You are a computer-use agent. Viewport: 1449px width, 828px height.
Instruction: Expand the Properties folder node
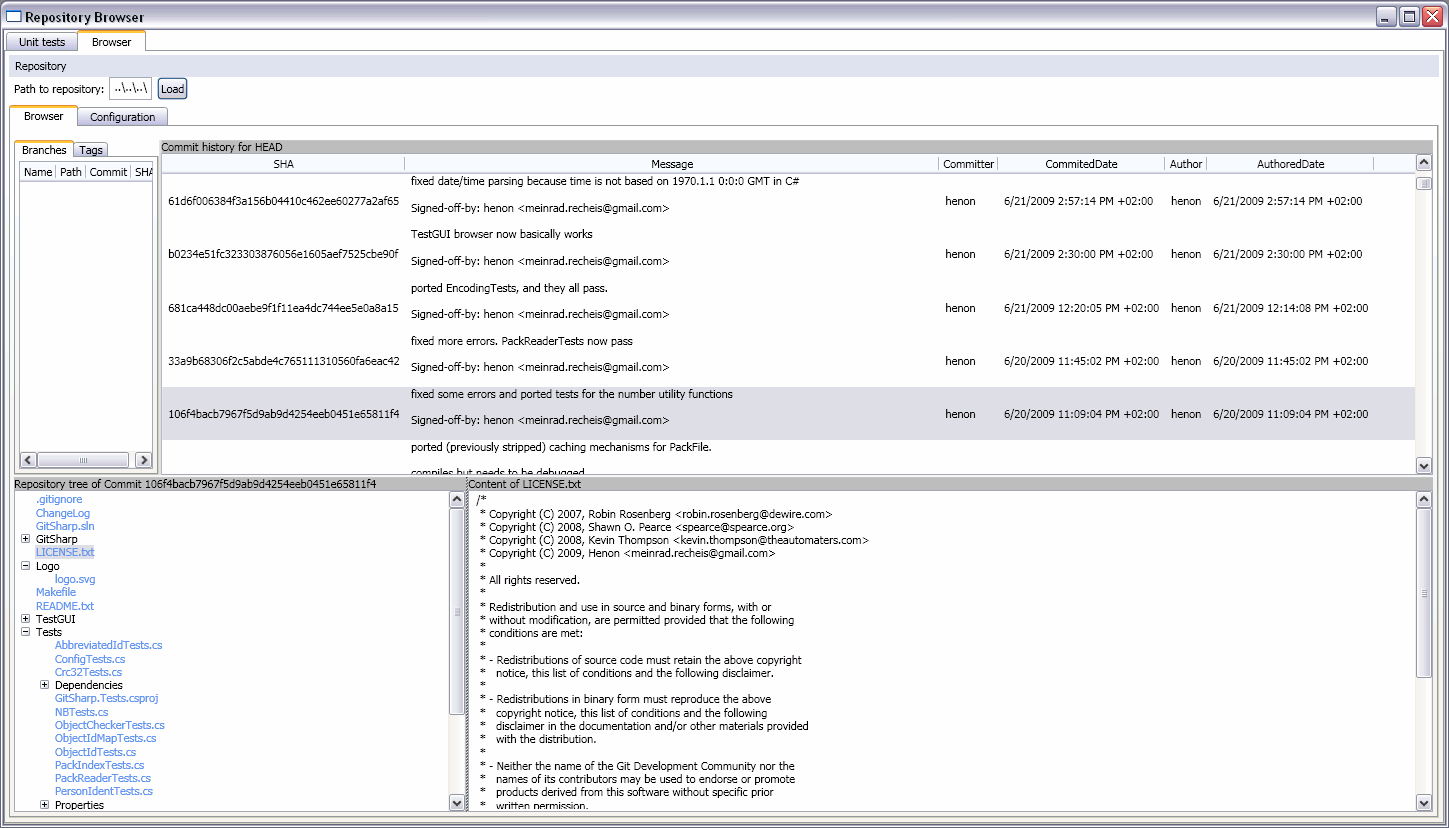45,805
